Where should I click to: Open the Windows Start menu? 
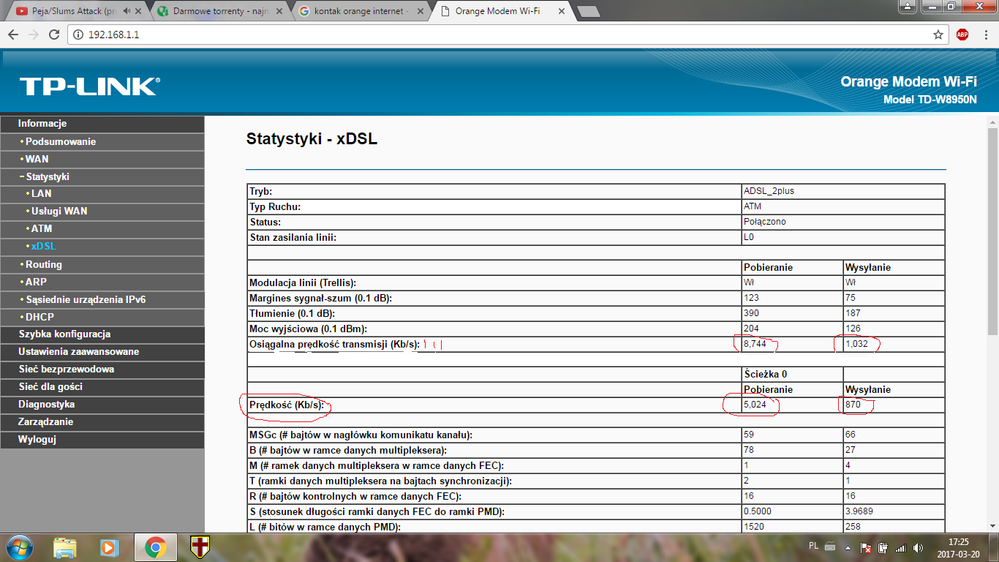point(19,547)
